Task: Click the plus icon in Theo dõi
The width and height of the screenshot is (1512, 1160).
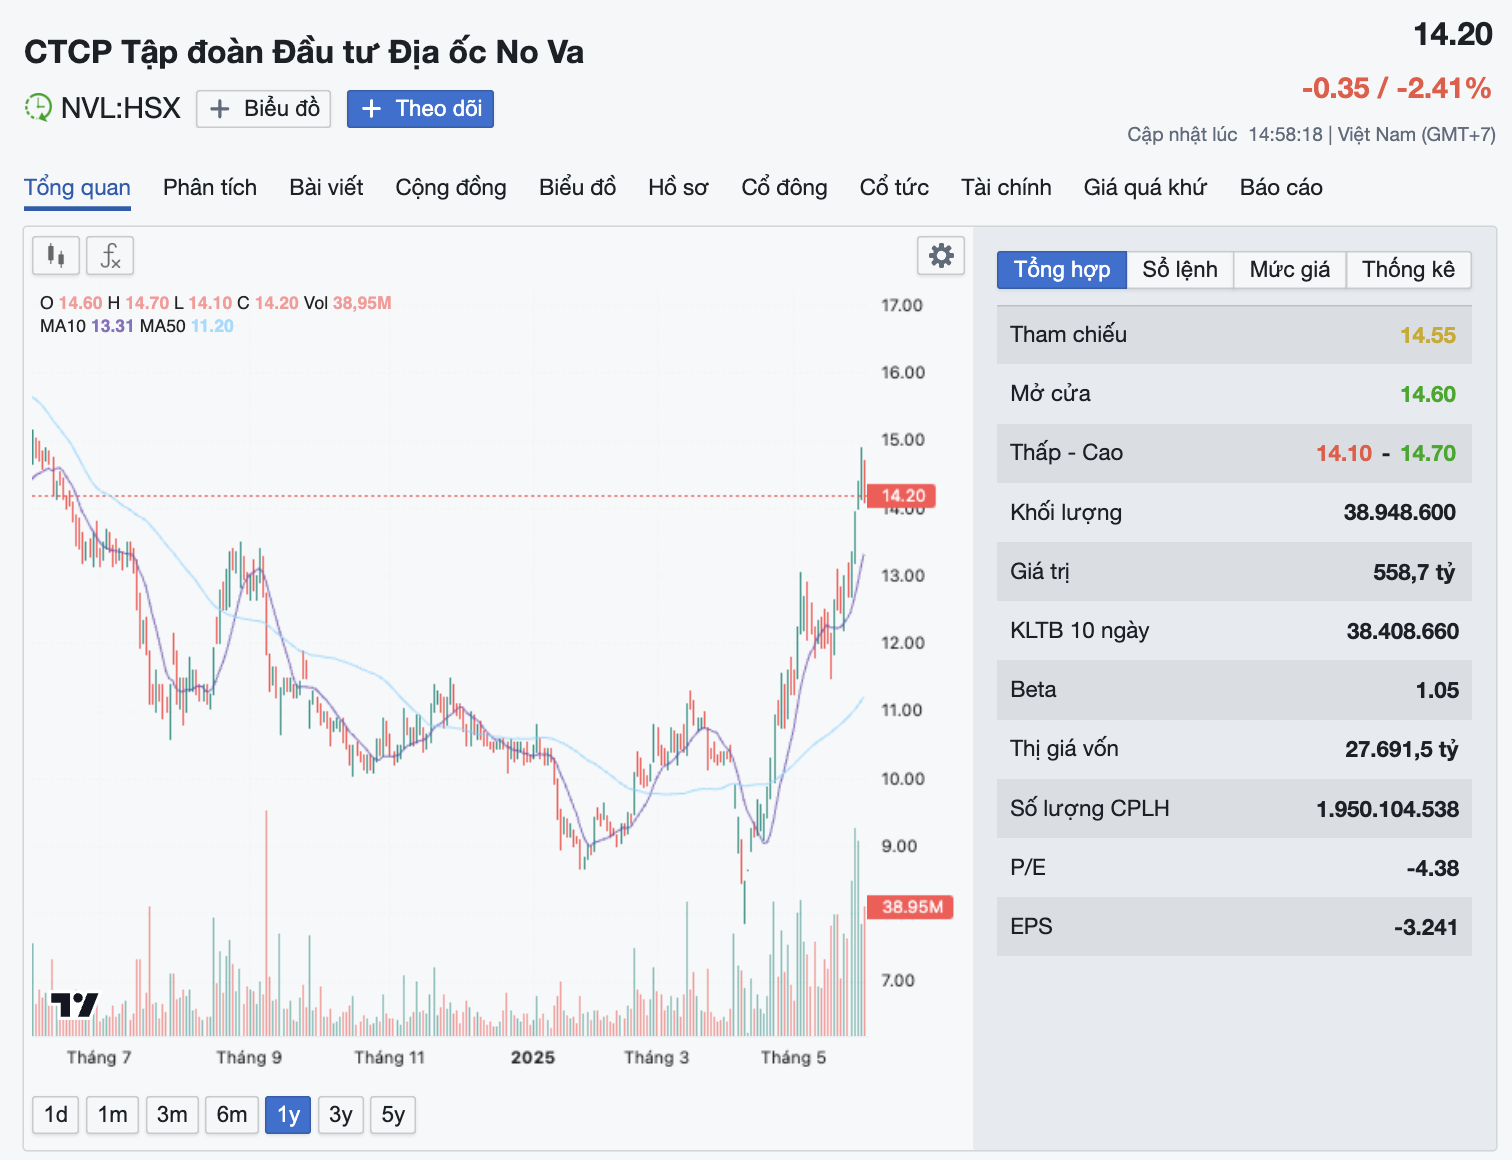Action: click(x=371, y=109)
